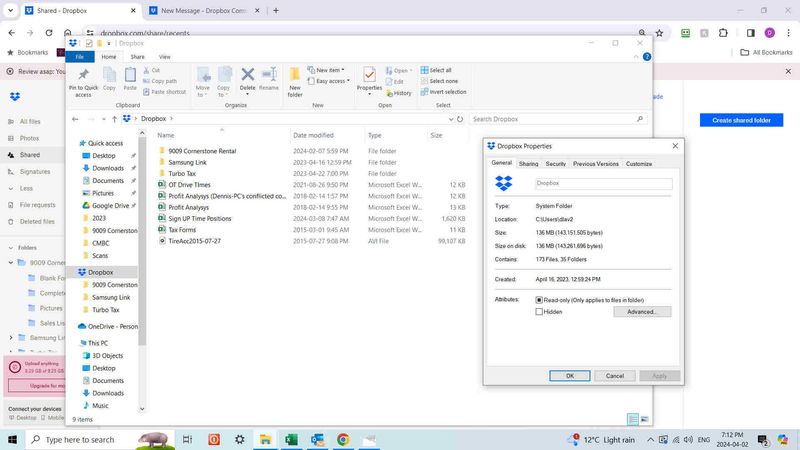Click the Pin to Quick access icon

83,78
